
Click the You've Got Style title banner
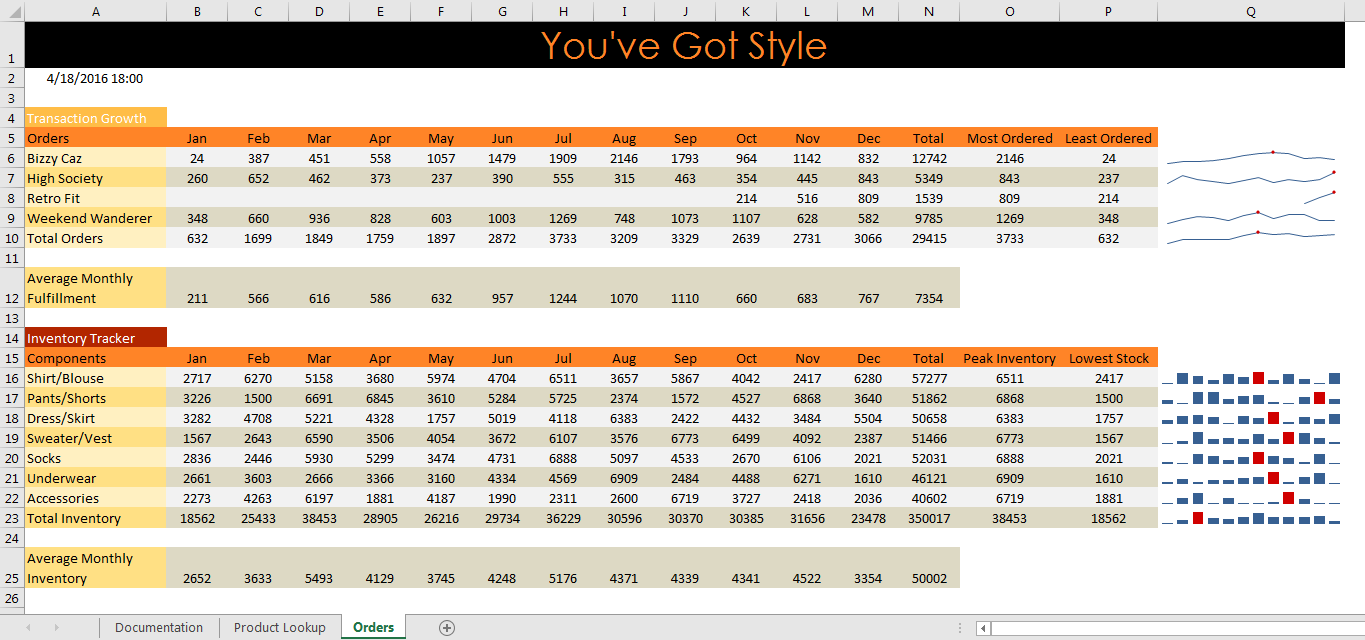pyautogui.click(x=684, y=46)
